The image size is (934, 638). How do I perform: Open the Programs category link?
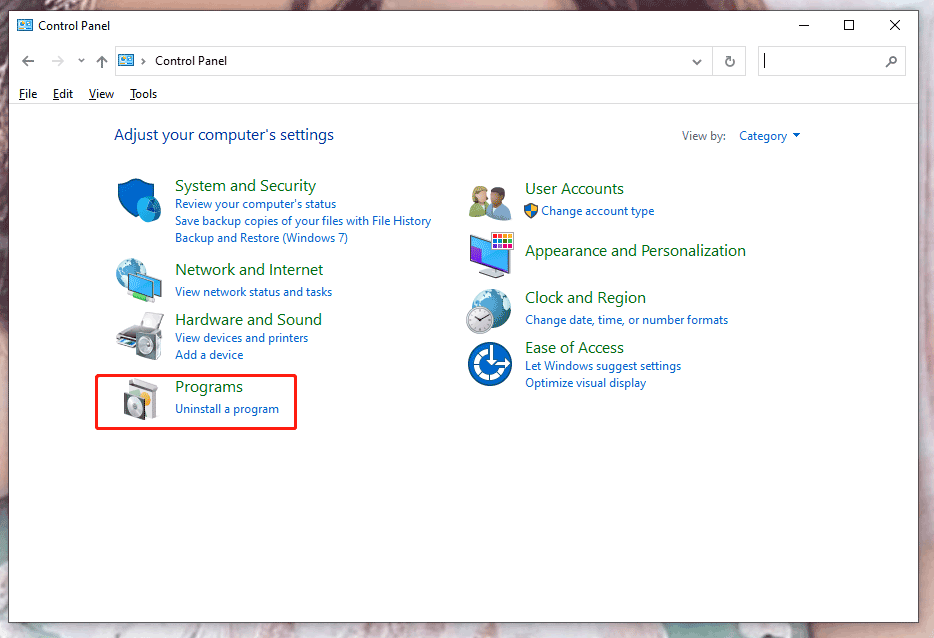[209, 387]
